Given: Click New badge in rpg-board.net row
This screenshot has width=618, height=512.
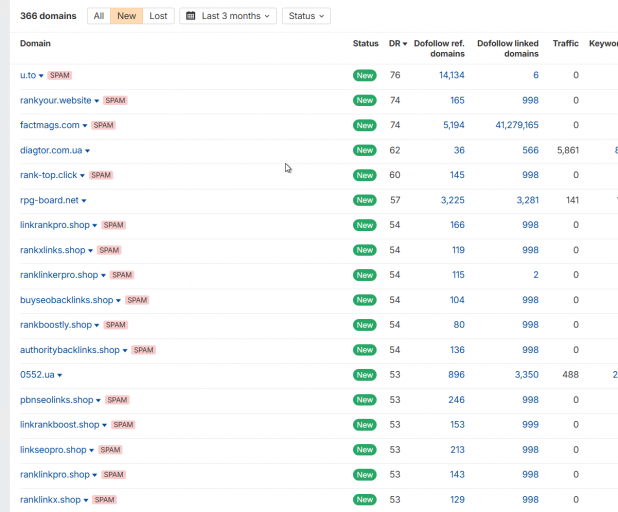Looking at the screenshot, I should point(365,200).
